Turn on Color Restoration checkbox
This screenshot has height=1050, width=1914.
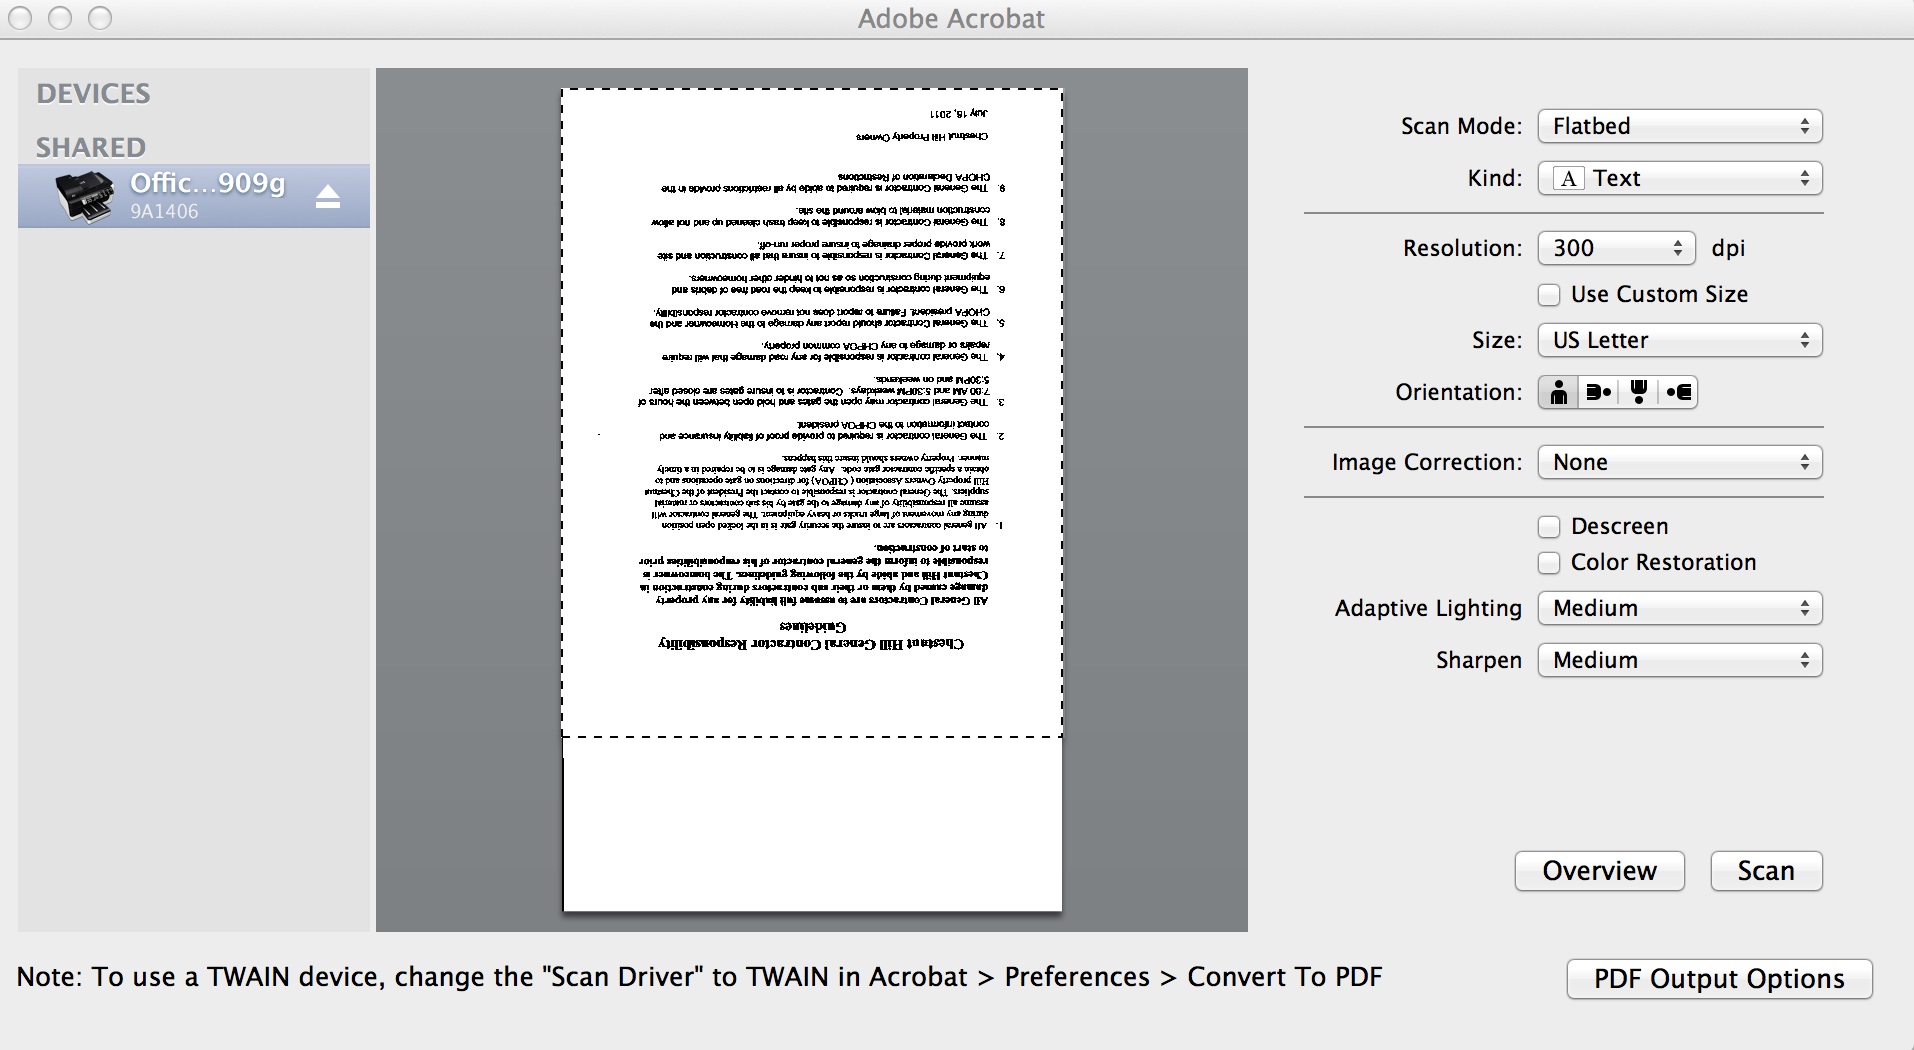[x=1549, y=563]
